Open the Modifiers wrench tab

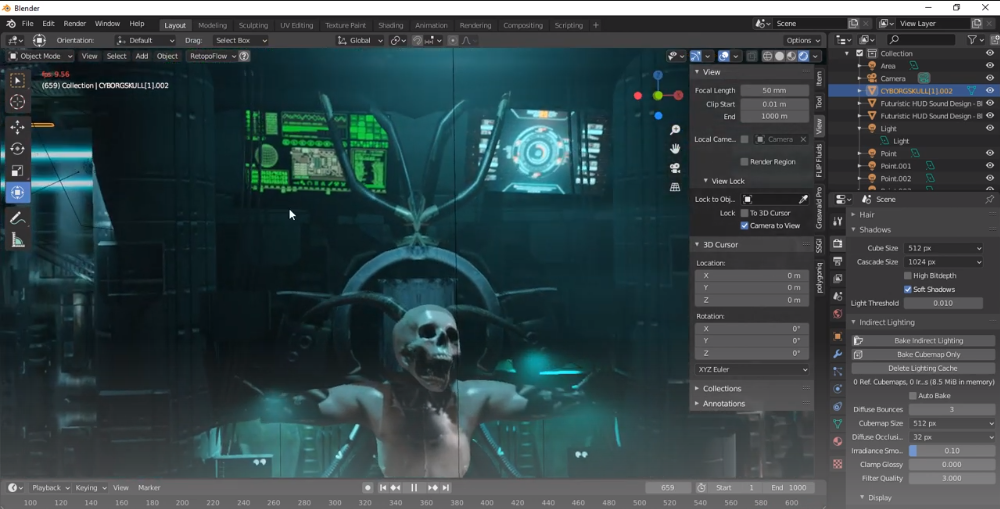(837, 354)
